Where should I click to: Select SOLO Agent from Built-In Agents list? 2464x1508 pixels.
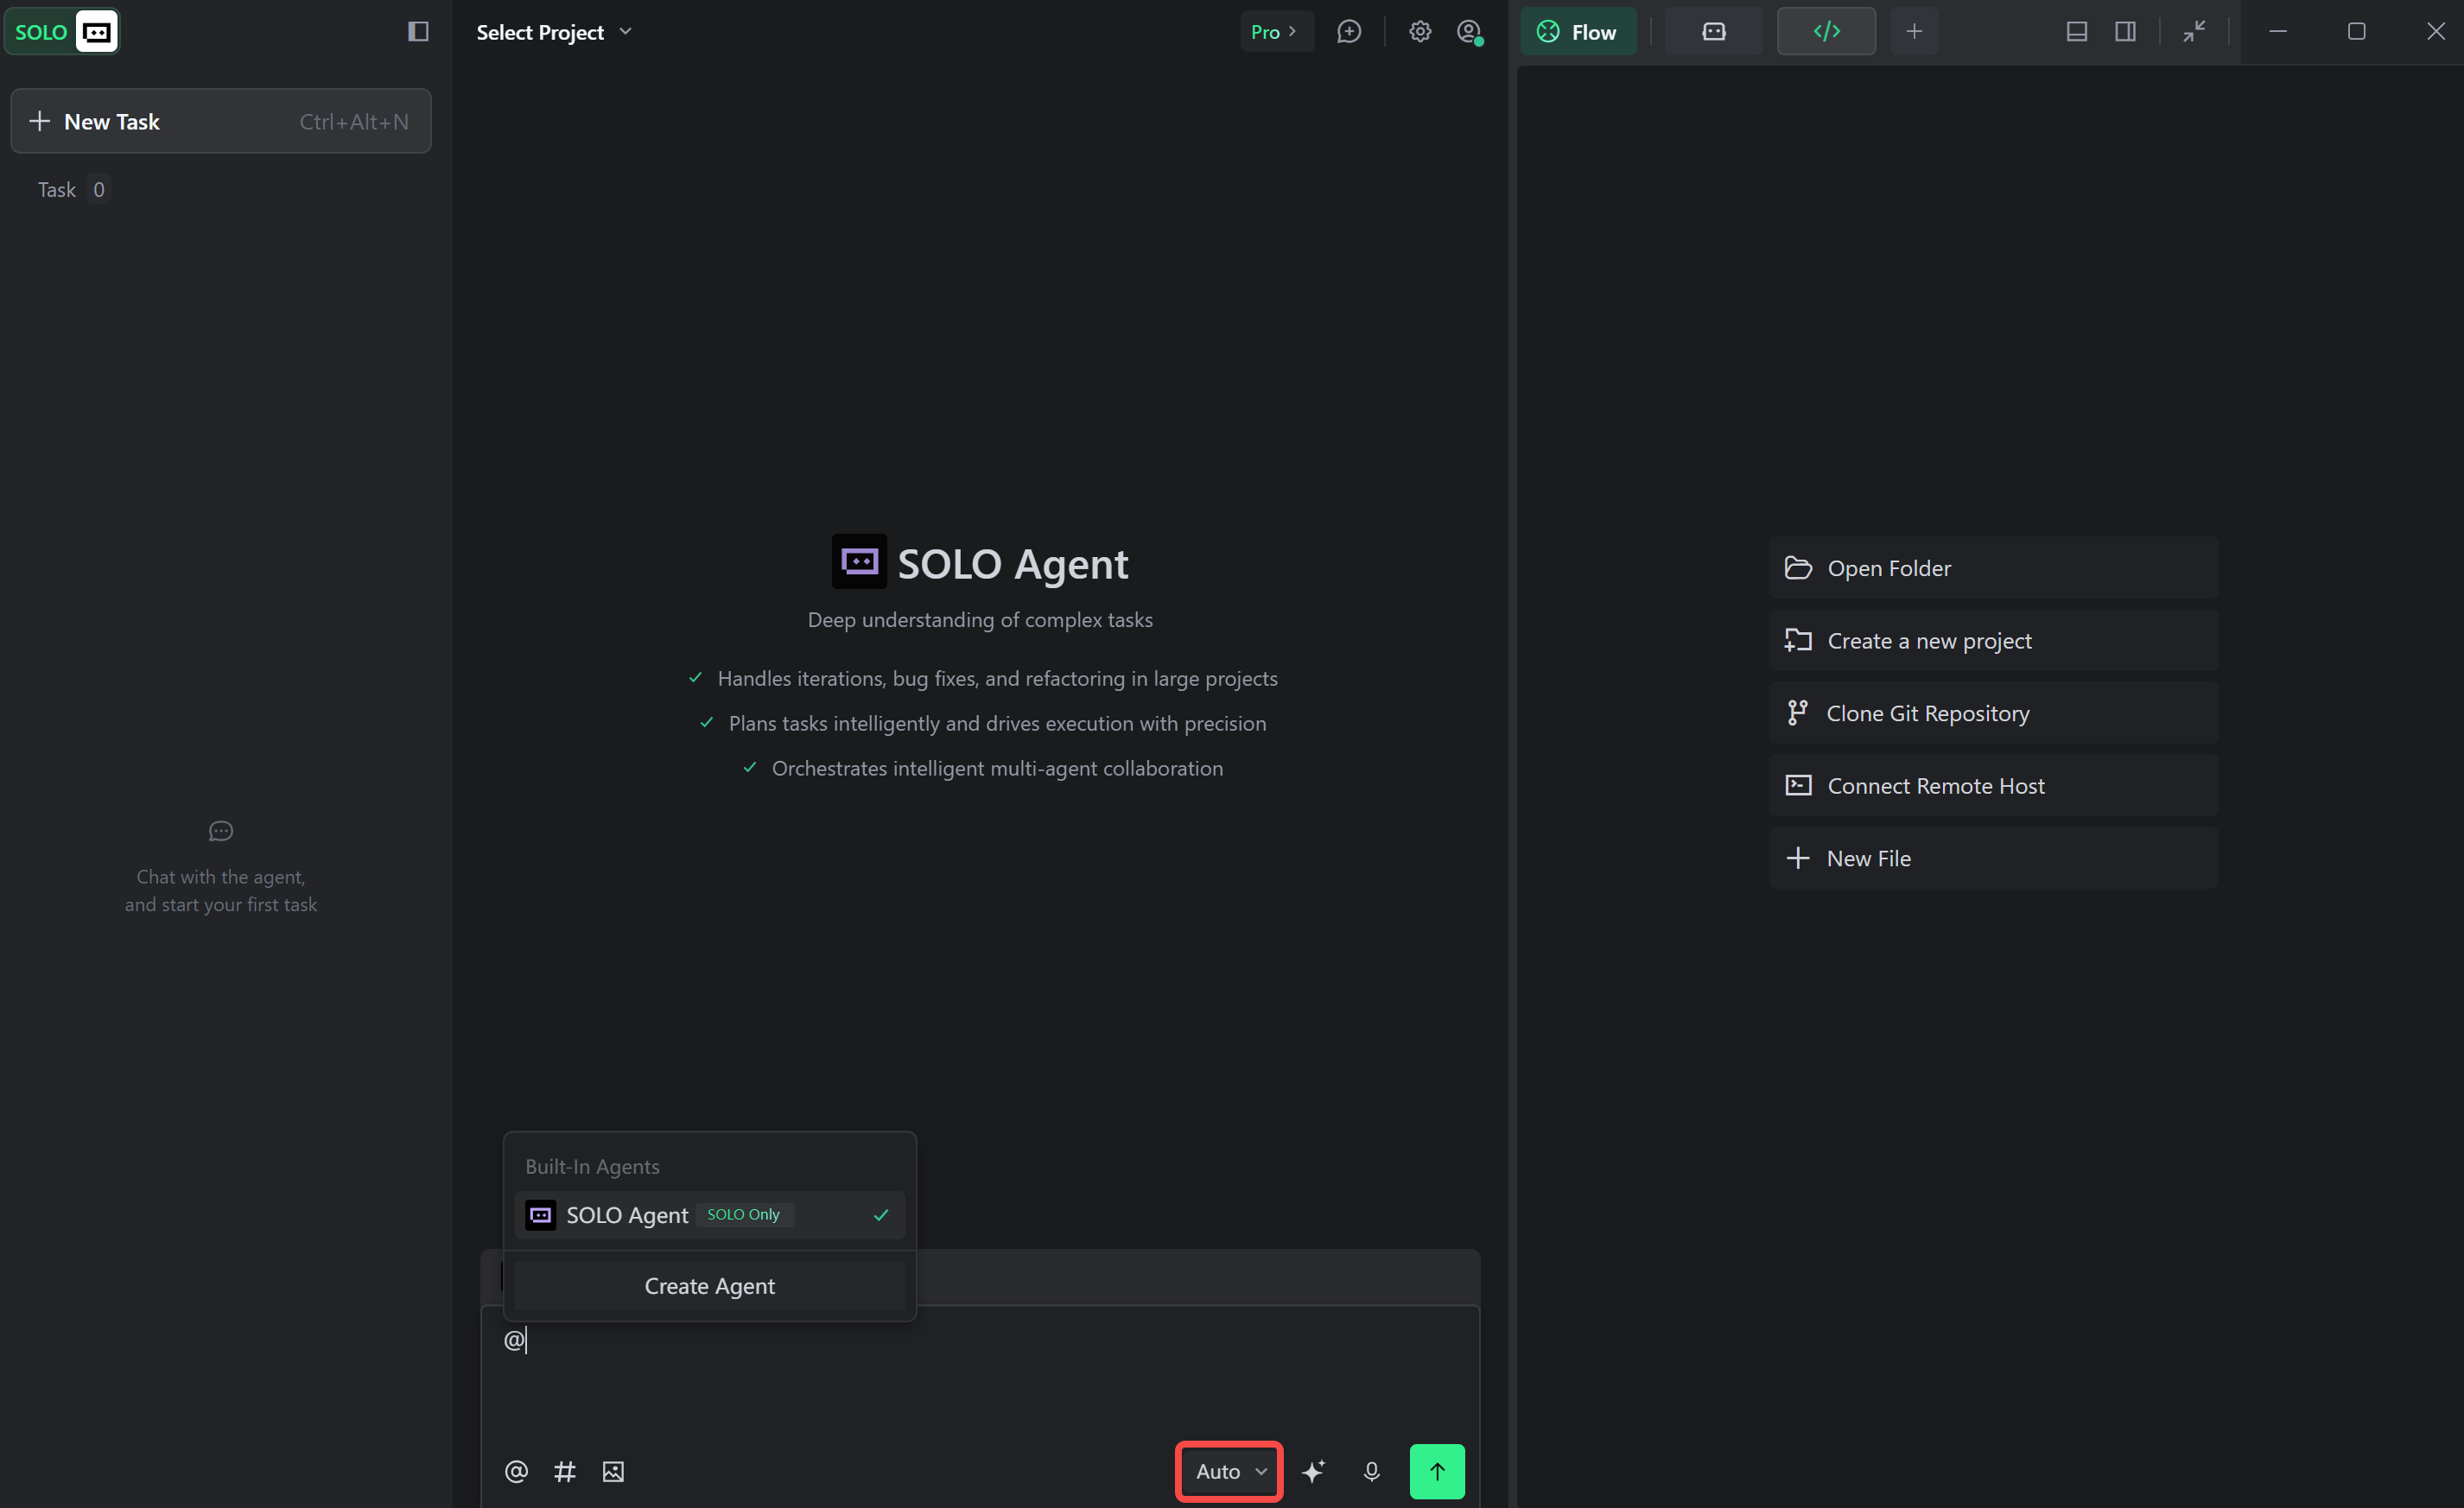(x=709, y=1215)
